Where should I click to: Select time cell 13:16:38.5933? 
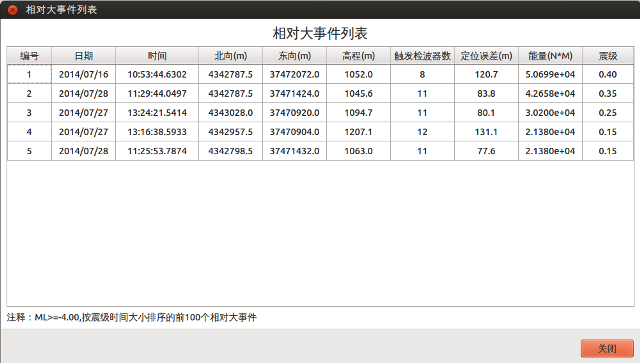pyautogui.click(x=157, y=132)
